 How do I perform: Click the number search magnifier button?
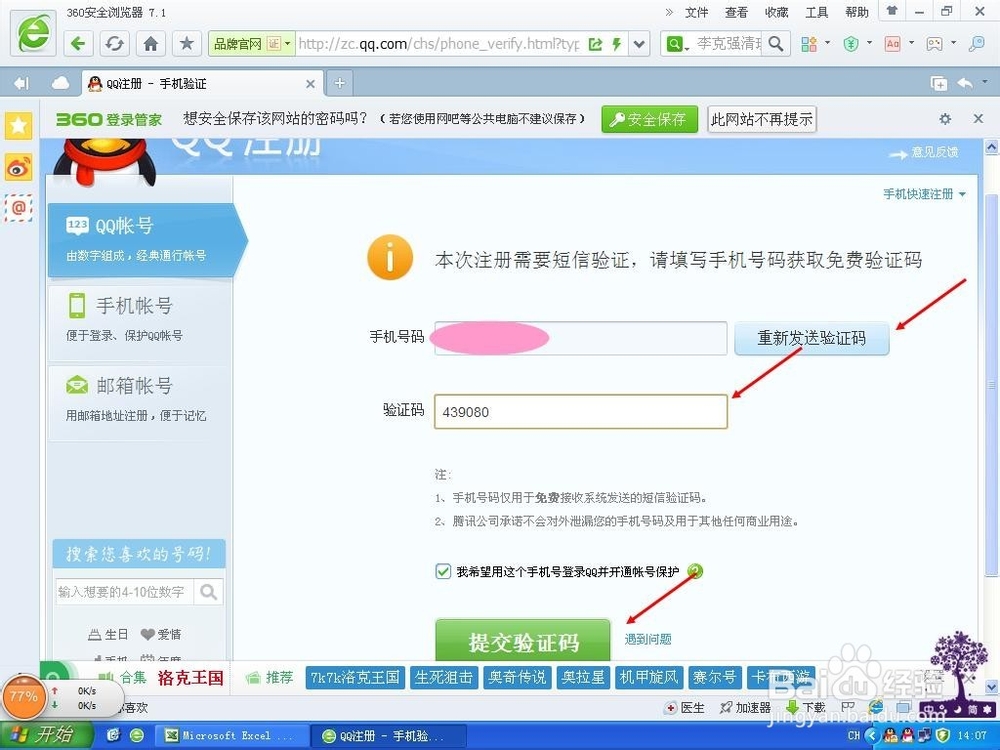pos(208,592)
